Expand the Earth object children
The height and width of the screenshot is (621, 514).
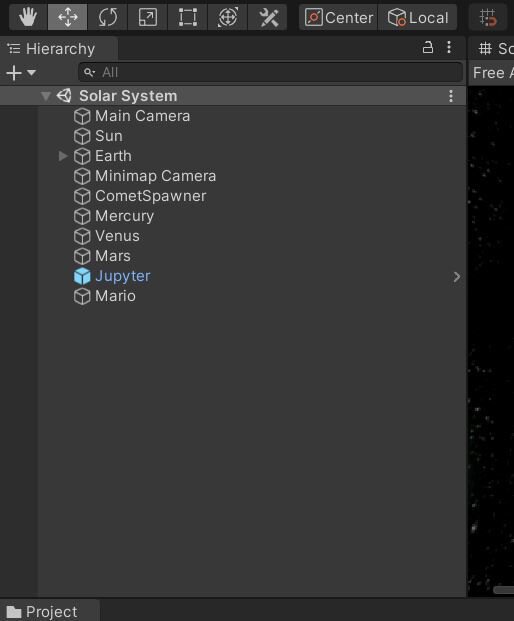[63, 156]
